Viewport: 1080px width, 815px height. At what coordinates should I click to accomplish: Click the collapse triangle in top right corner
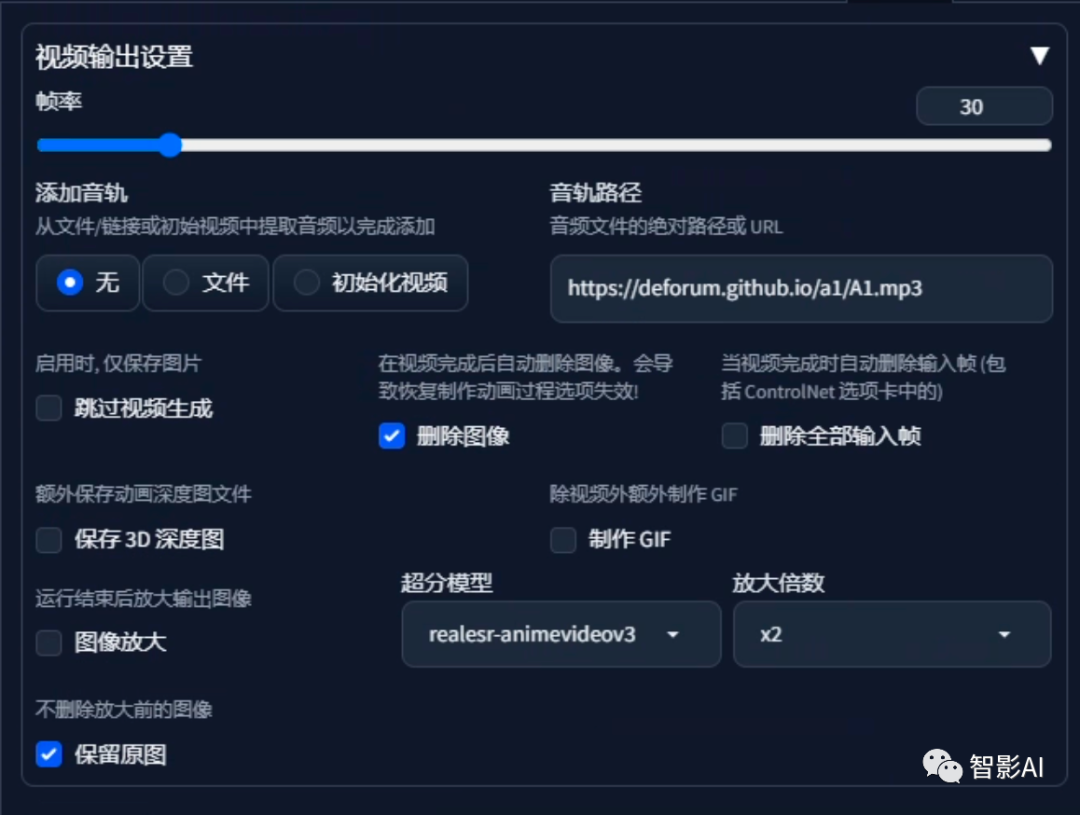click(x=1040, y=57)
